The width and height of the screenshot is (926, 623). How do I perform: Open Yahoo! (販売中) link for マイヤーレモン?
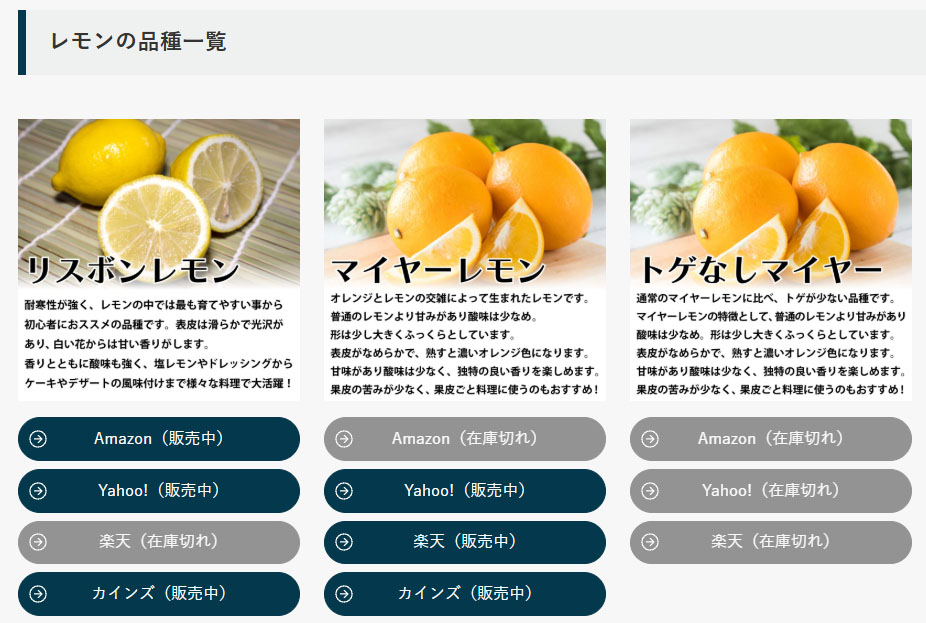[465, 491]
